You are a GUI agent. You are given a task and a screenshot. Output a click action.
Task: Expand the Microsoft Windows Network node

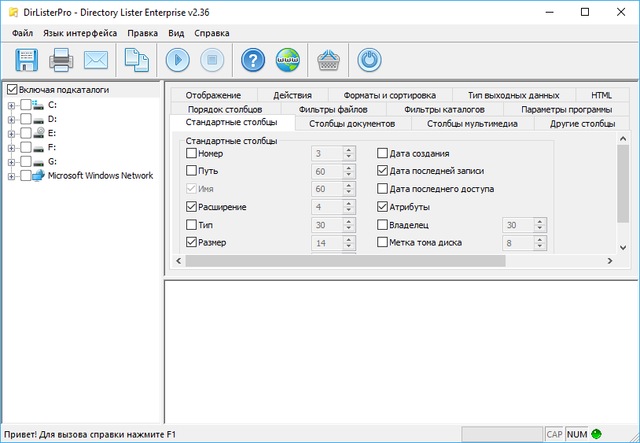point(11,175)
